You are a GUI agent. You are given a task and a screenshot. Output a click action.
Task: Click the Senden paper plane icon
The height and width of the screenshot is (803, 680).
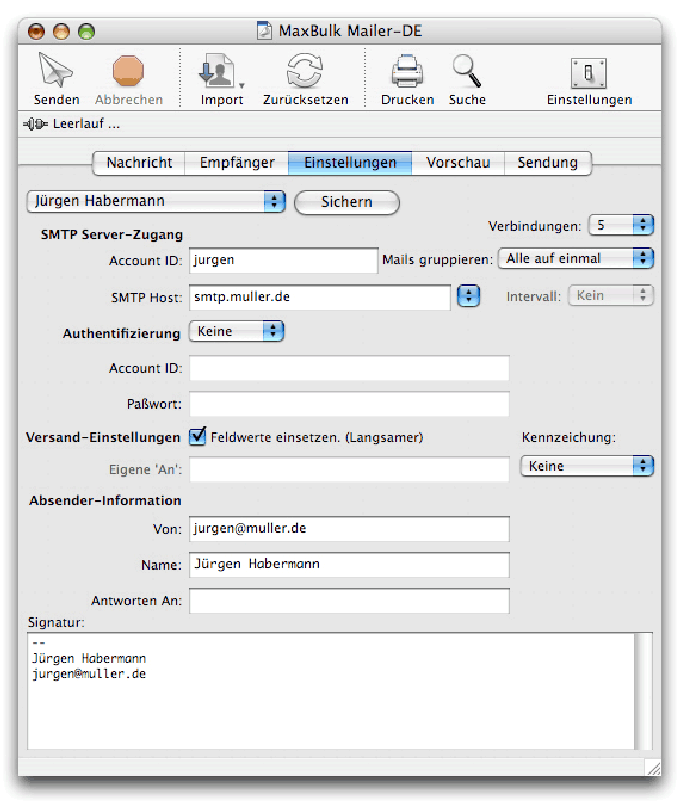point(56,71)
